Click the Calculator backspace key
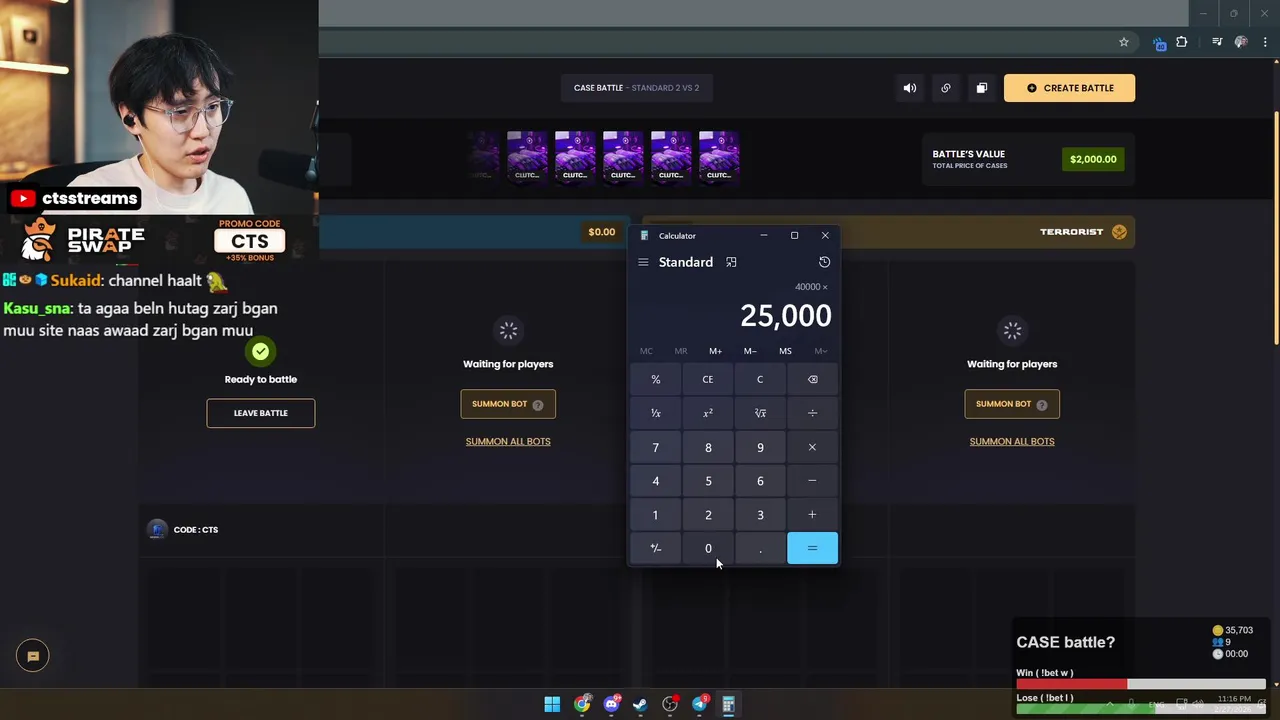Image resolution: width=1280 pixels, height=720 pixels. coord(812,379)
